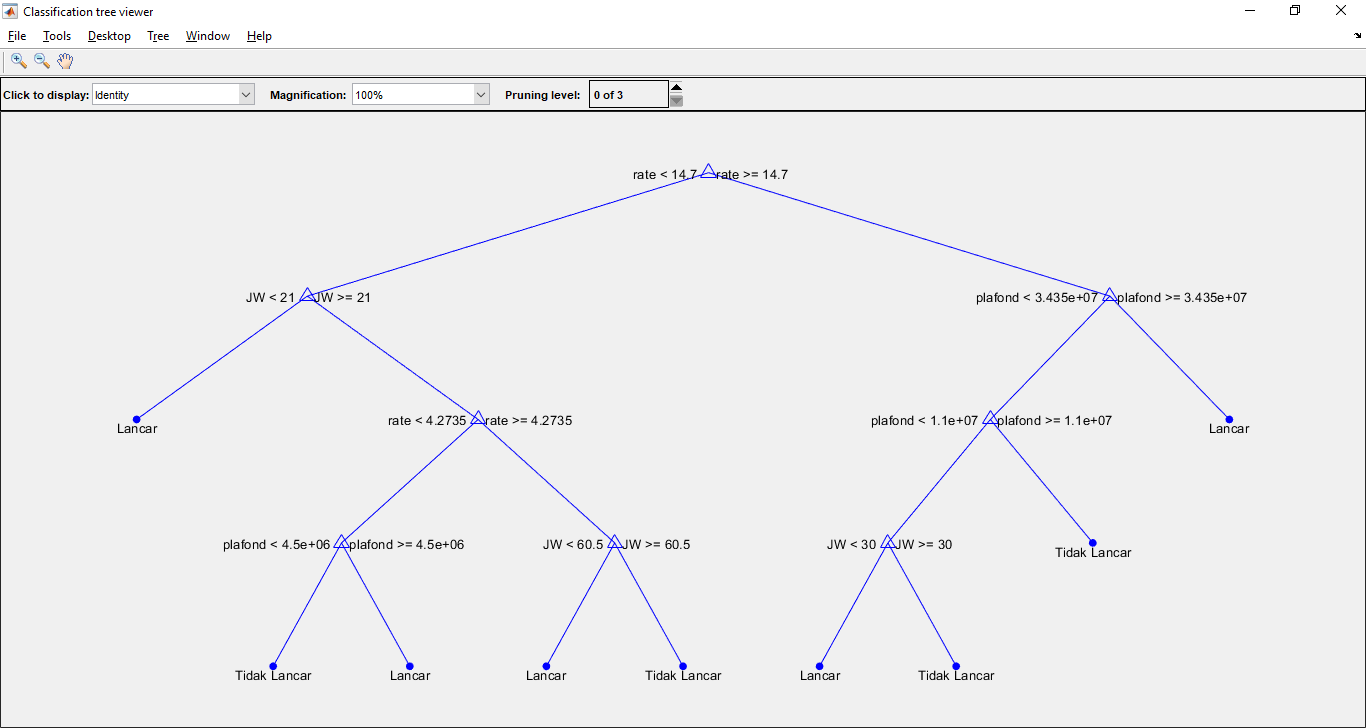Increase pruning level with up arrow

[x=677, y=88]
